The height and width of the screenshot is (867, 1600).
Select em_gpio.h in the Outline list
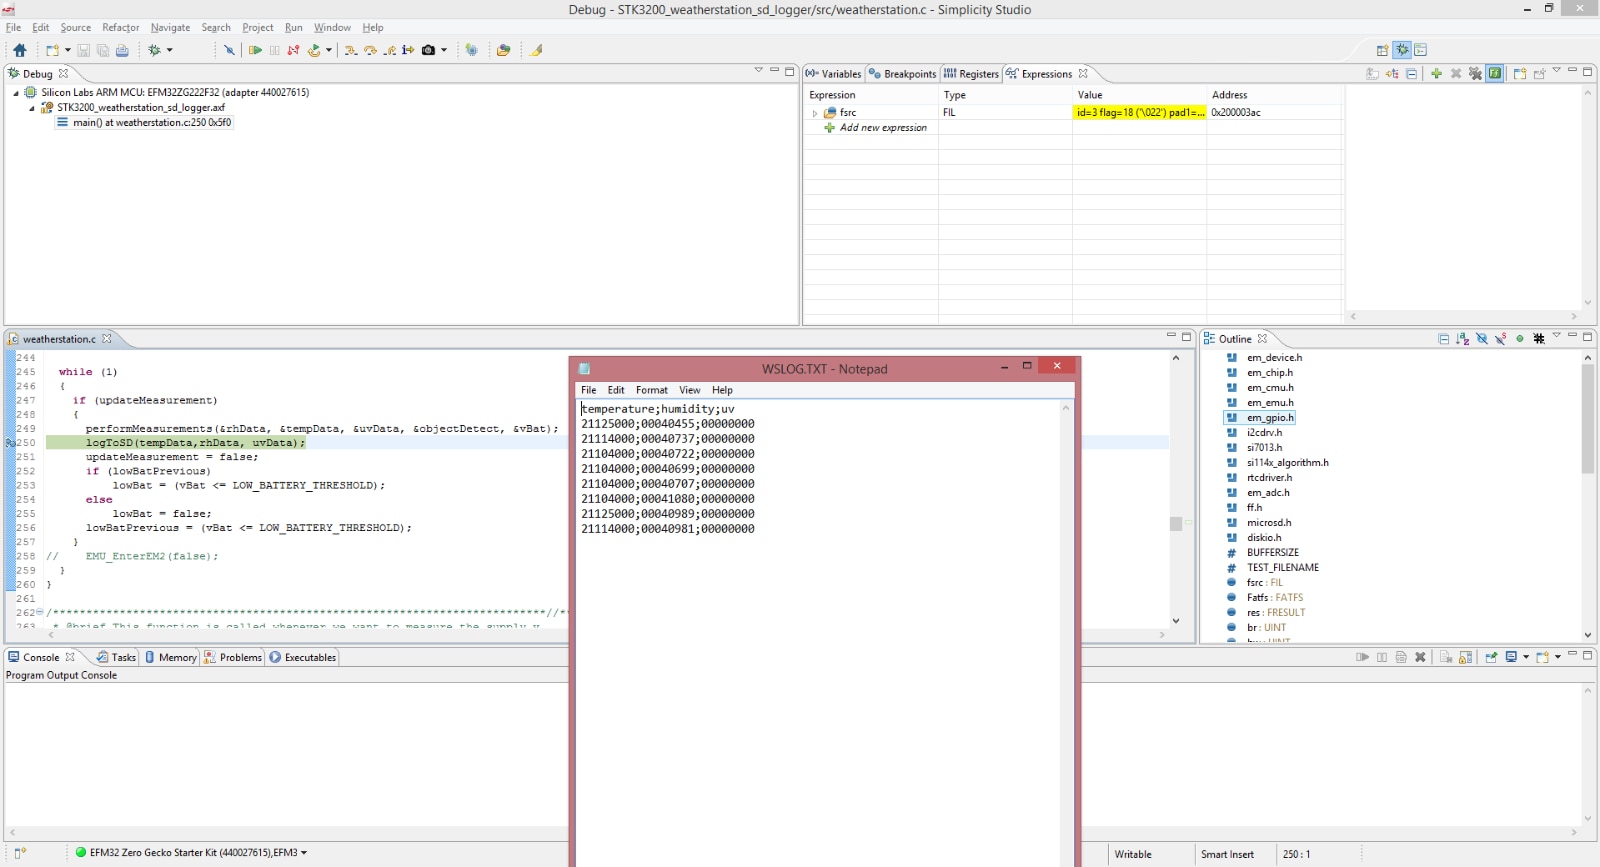[x=1269, y=418]
